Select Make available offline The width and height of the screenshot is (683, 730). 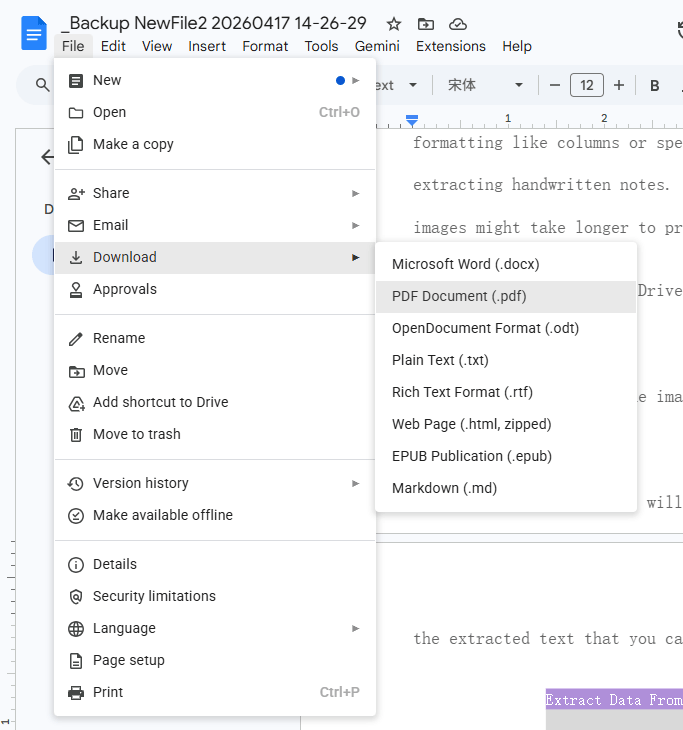tap(215, 515)
